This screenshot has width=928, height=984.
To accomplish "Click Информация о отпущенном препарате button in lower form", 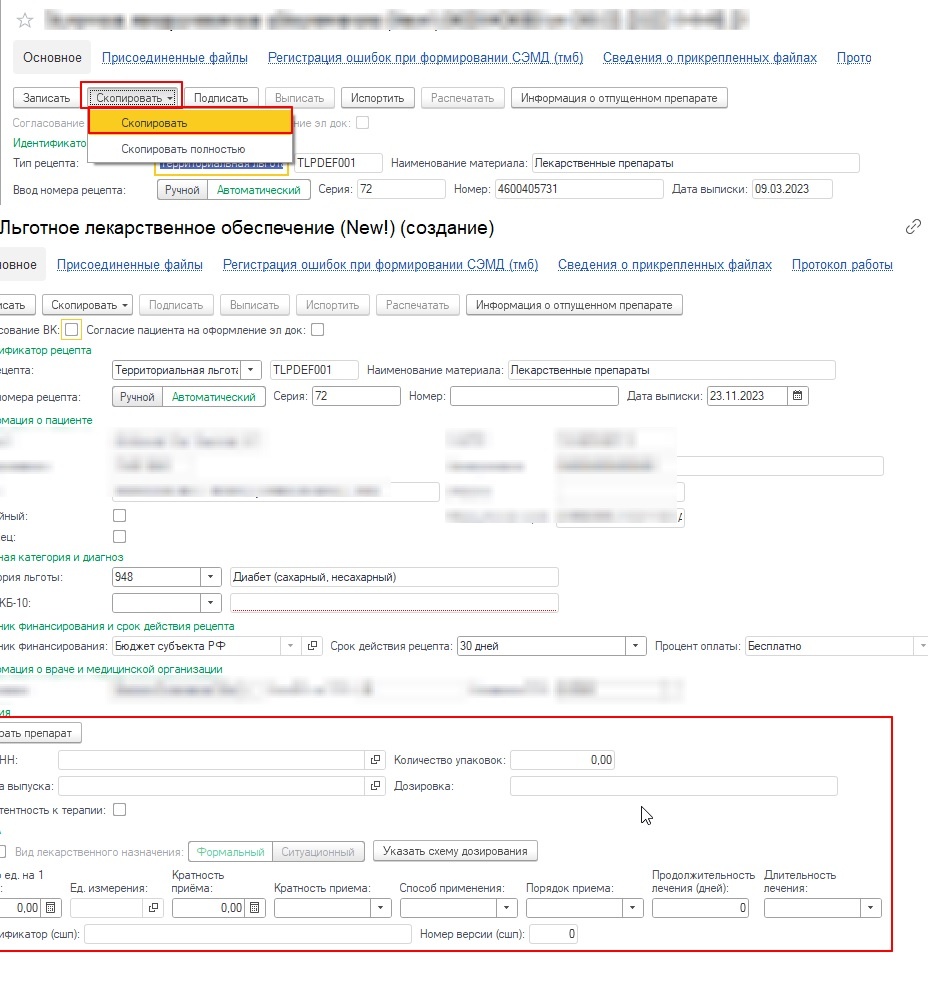I will tap(574, 305).
